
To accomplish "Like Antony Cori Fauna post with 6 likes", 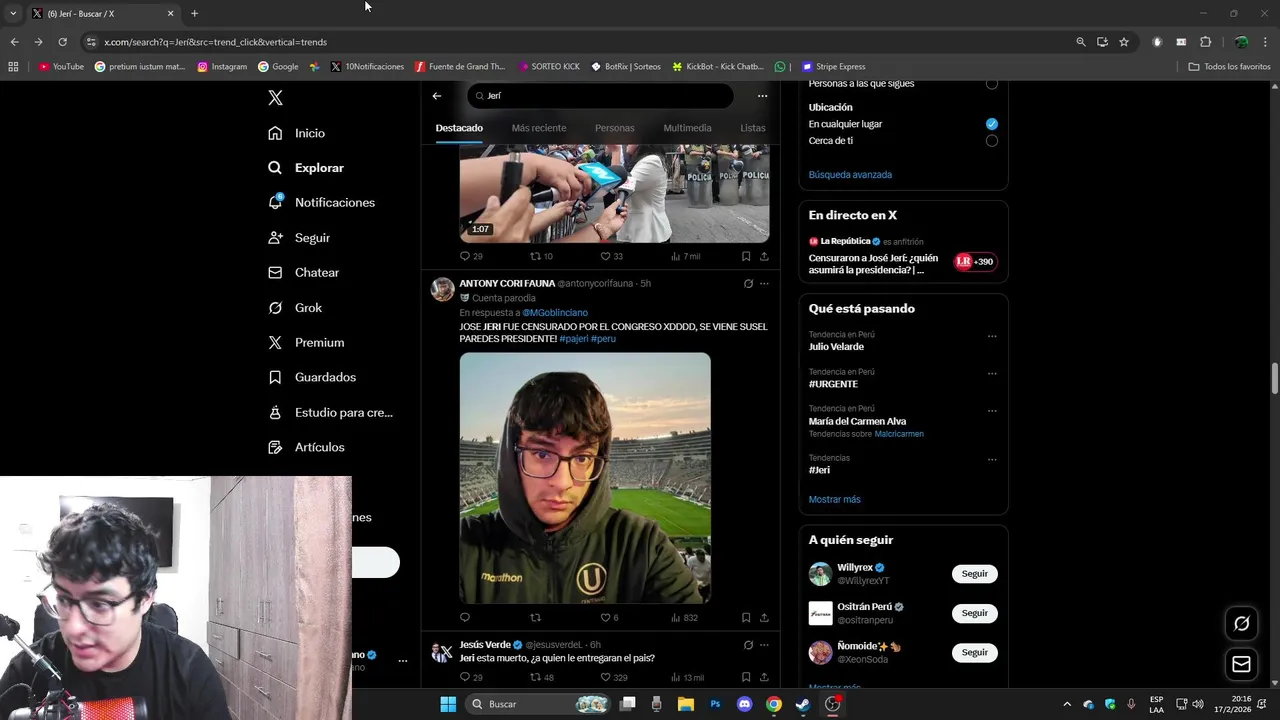I will [x=609, y=618].
